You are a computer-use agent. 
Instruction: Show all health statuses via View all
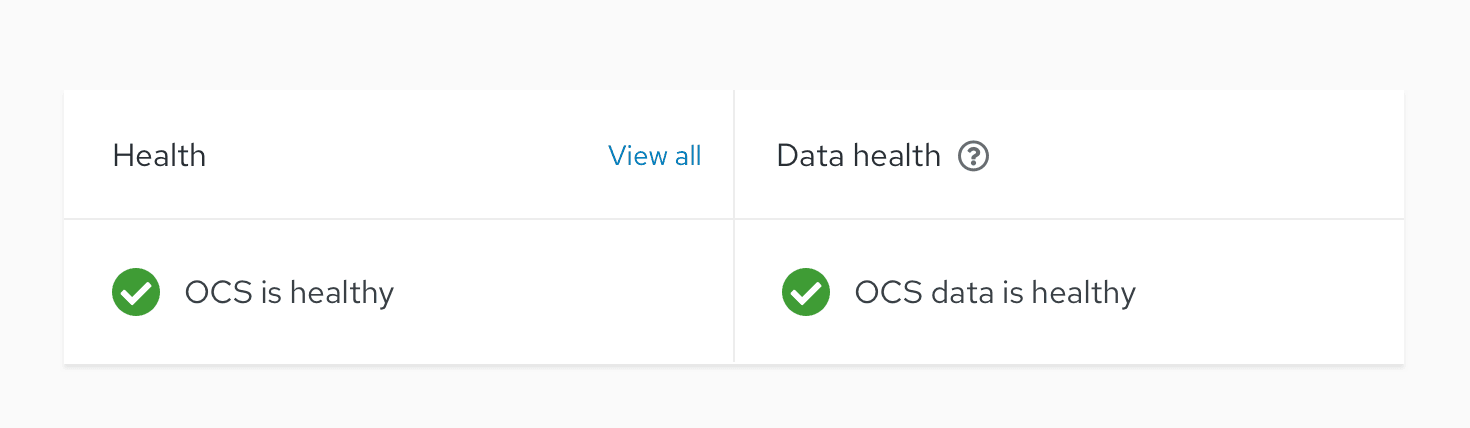point(654,156)
